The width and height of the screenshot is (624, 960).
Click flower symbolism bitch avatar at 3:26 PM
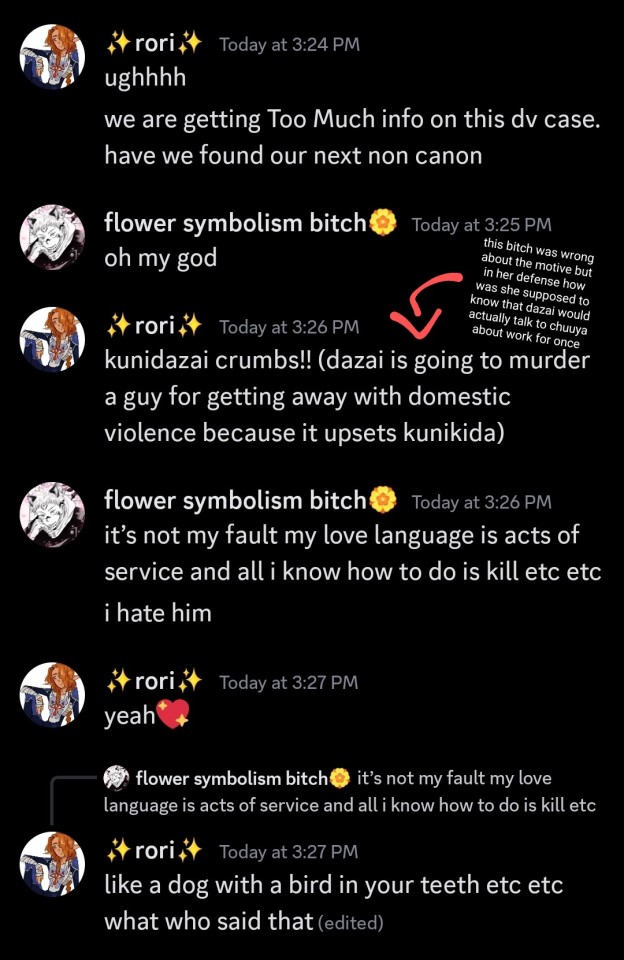pyautogui.click(x=52, y=514)
